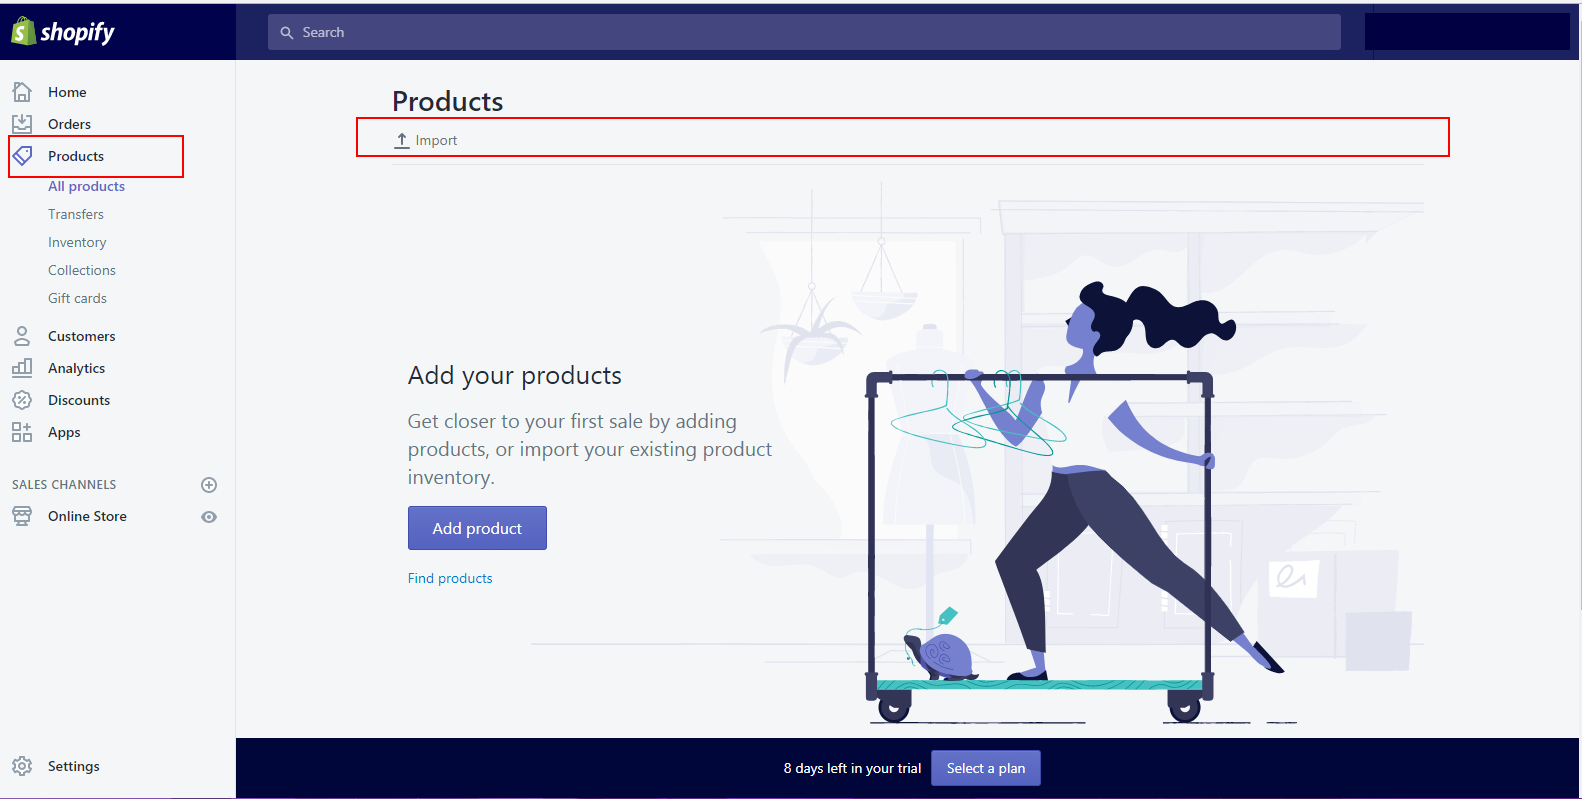Click the Shopify logo in header
1582x799 pixels.
63,32
